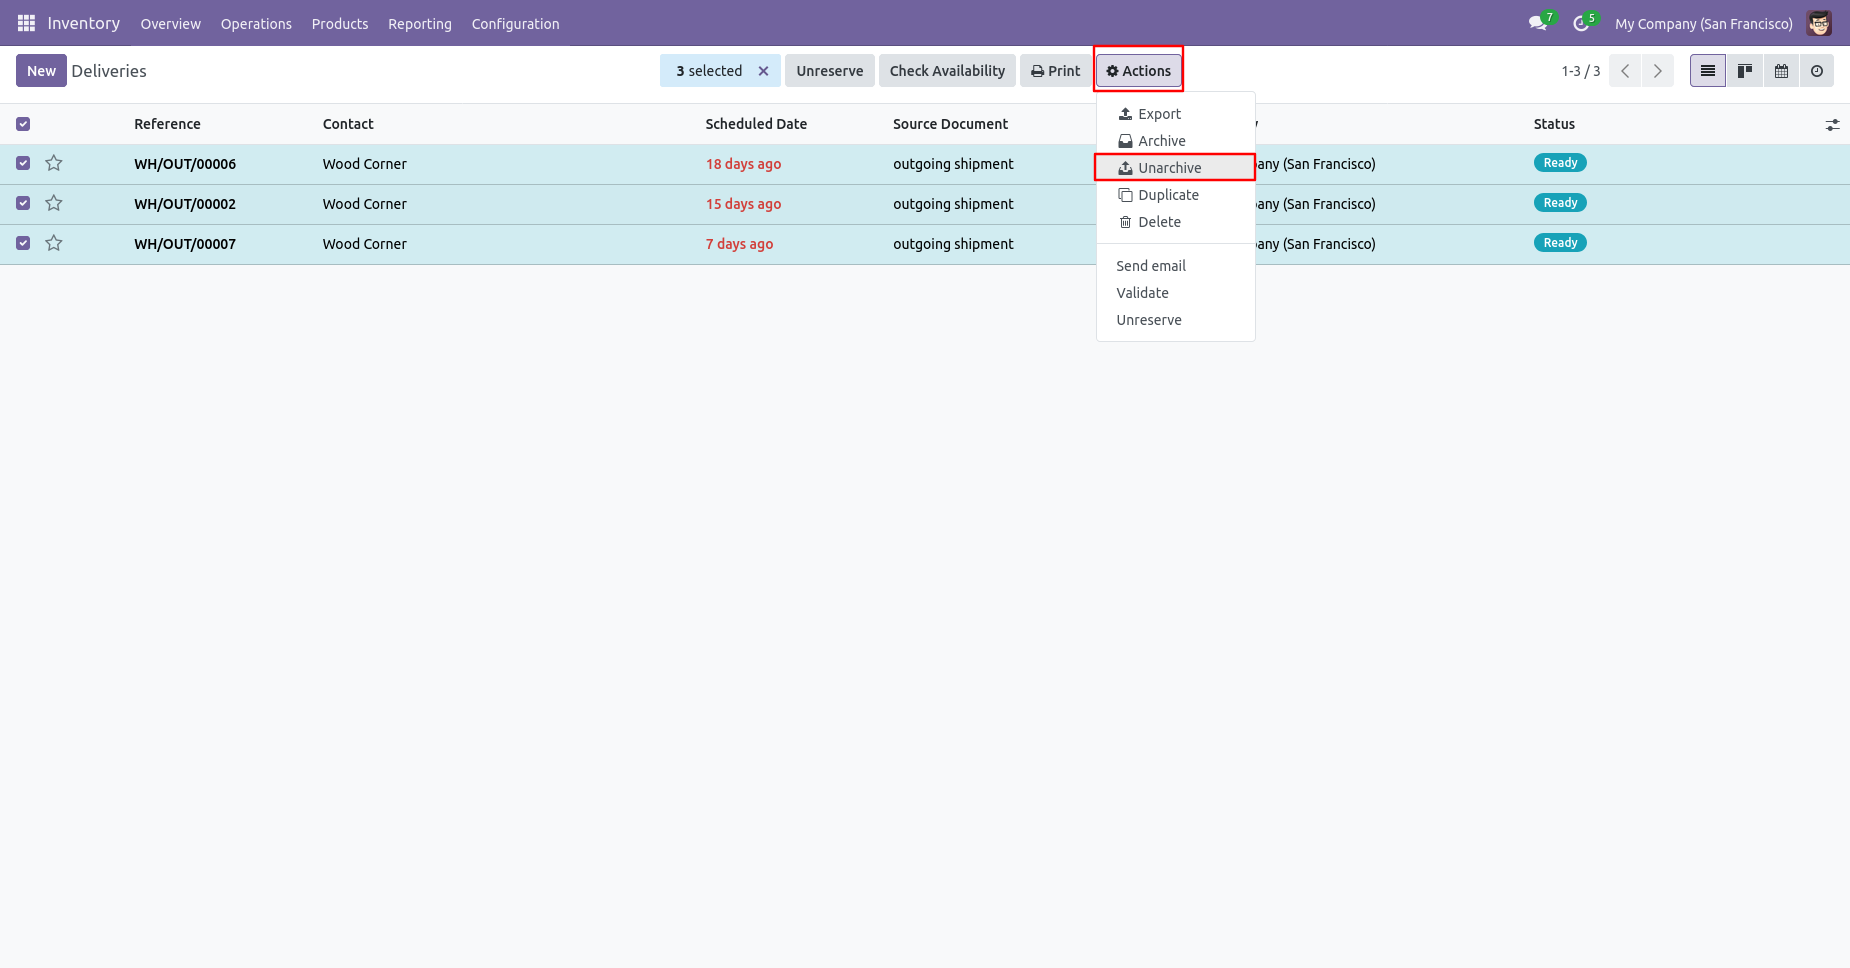This screenshot has height=968, width=1850.
Task: Open the Operations menu
Action: pos(256,24)
